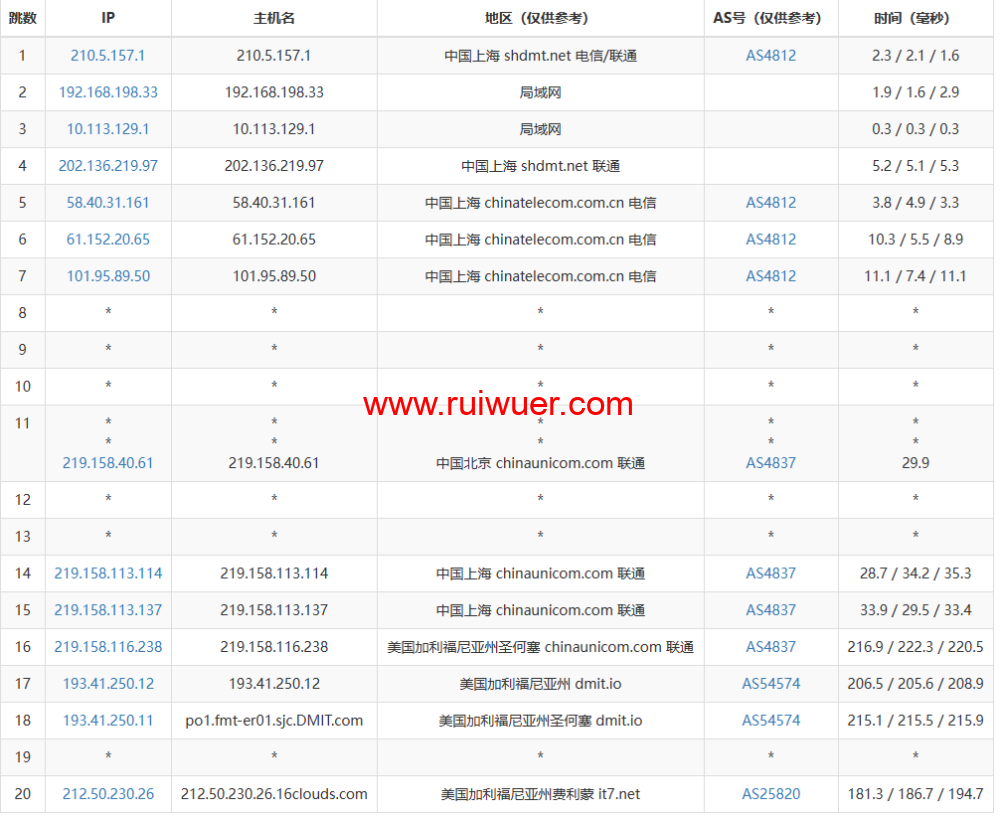Click hostname po1.fmt-er01.sjc.DMIT.com cell

(x=274, y=720)
